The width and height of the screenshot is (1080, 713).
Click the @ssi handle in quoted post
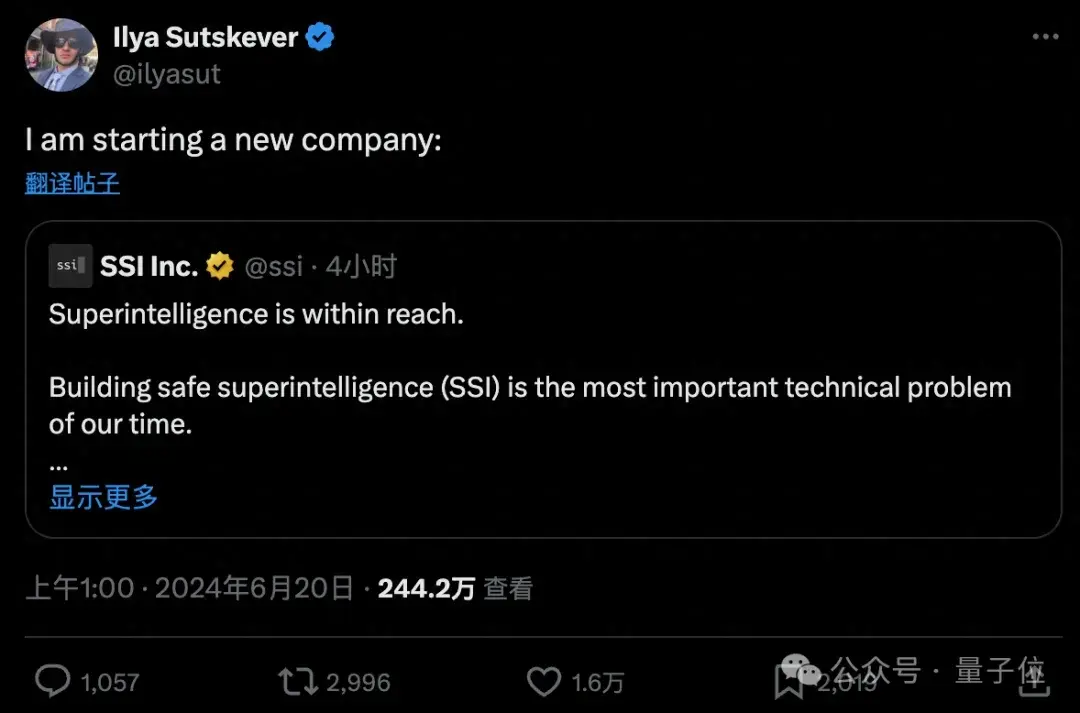273,266
